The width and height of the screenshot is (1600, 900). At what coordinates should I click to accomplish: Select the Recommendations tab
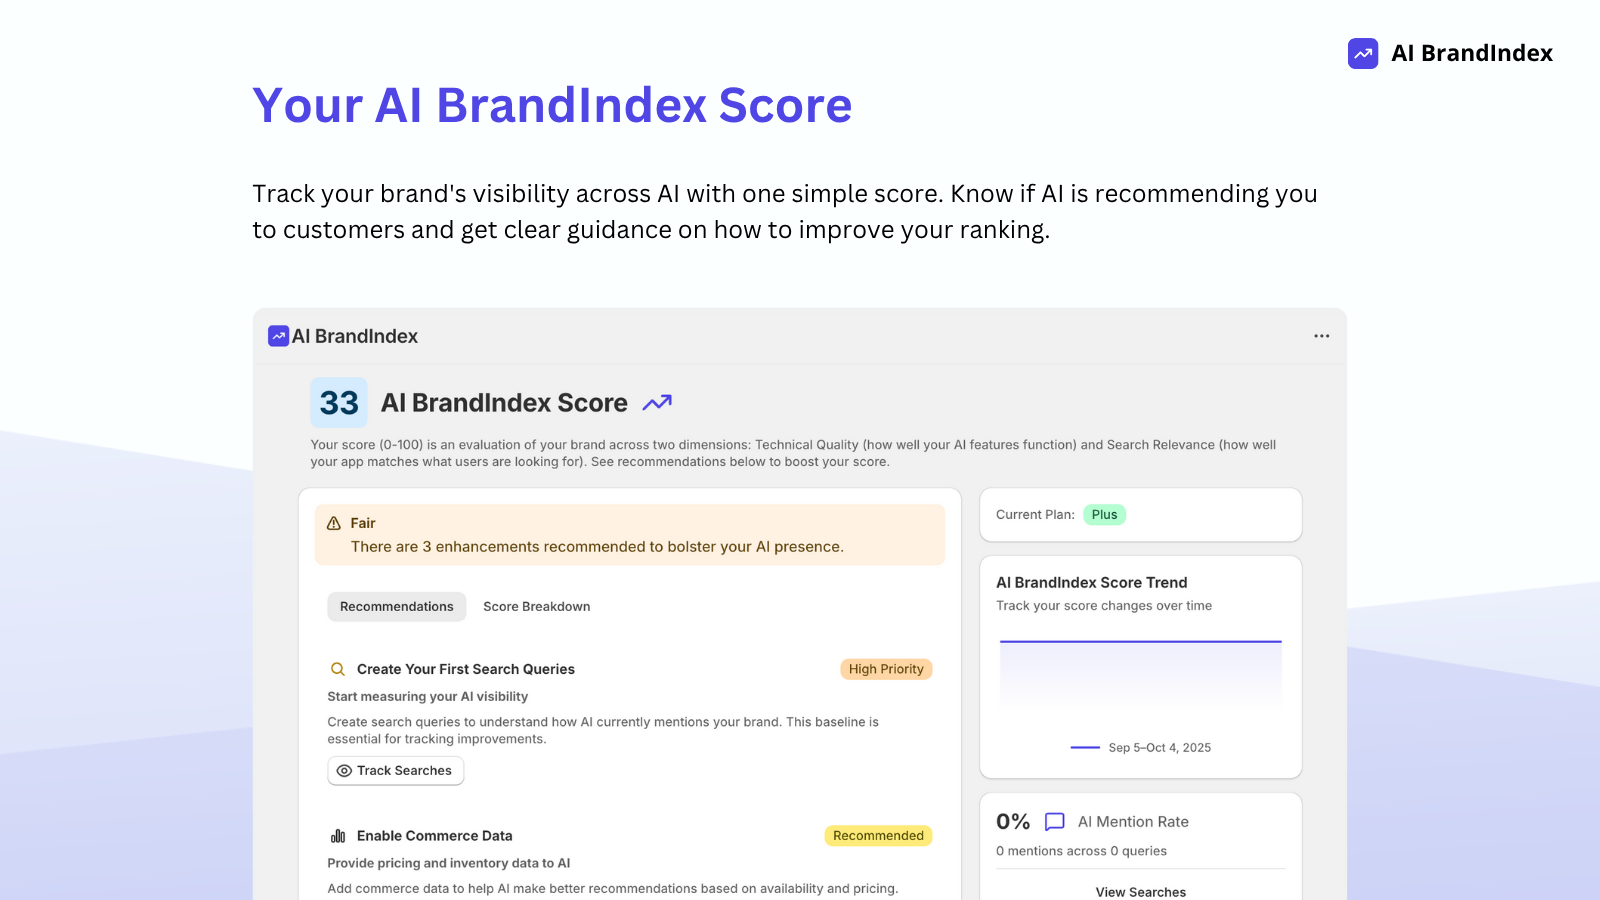[x=396, y=606]
